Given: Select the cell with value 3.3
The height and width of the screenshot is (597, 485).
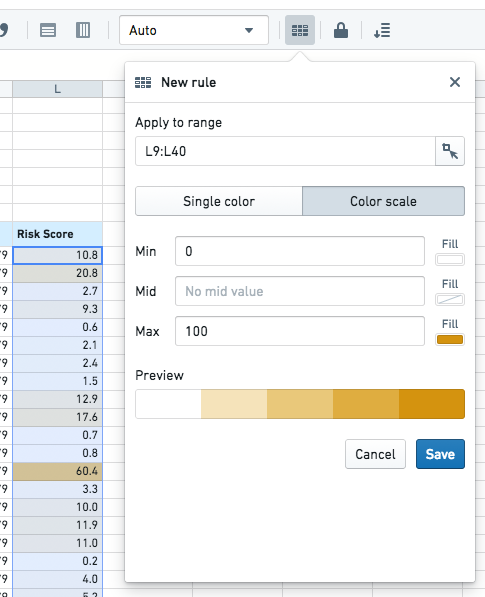Looking at the screenshot, I should 57,489.
